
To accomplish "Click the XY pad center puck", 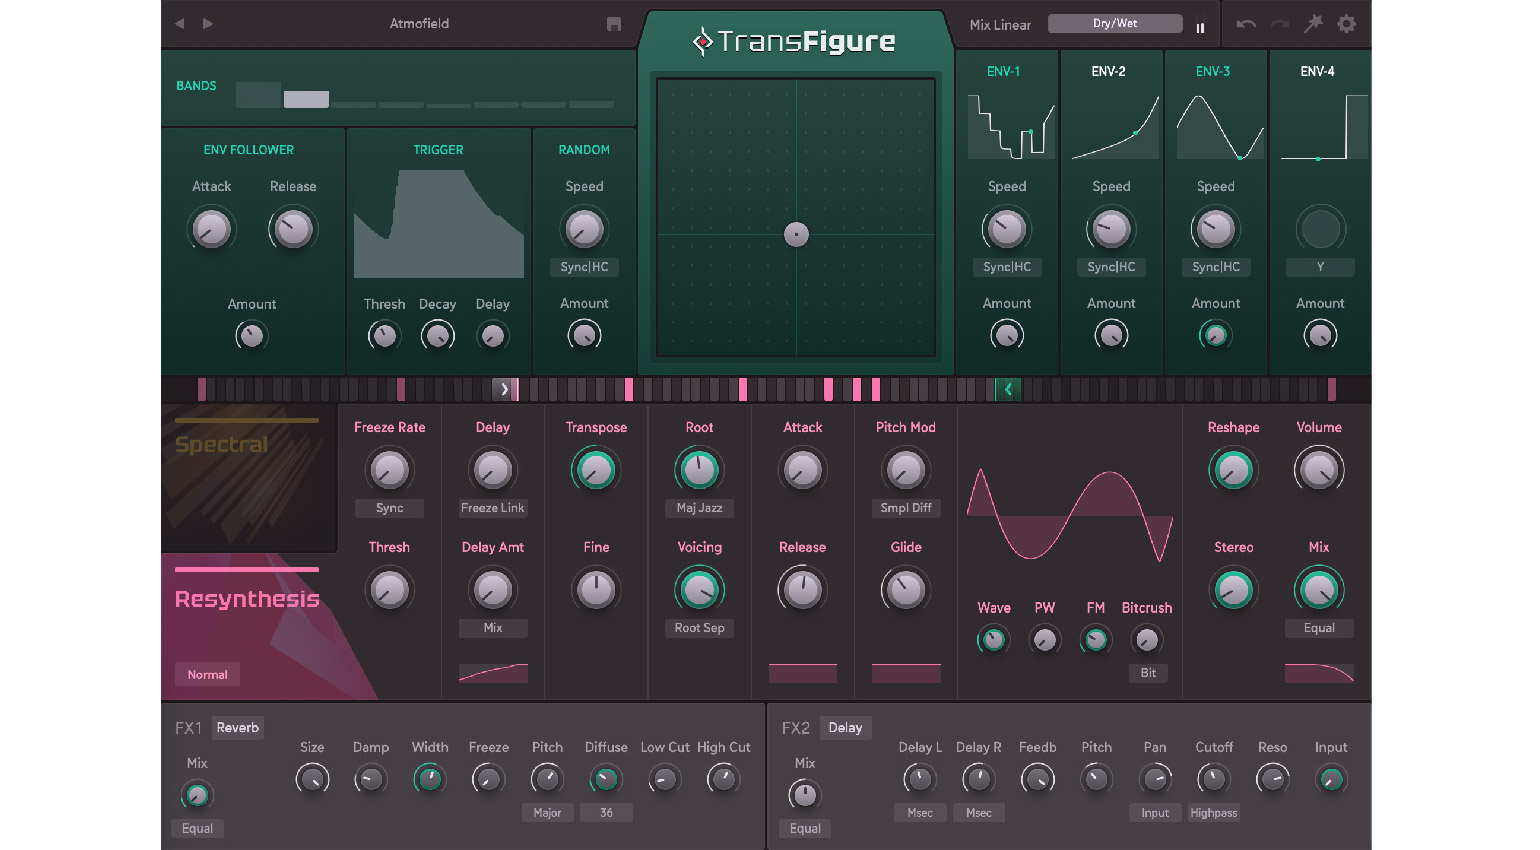I will (796, 234).
